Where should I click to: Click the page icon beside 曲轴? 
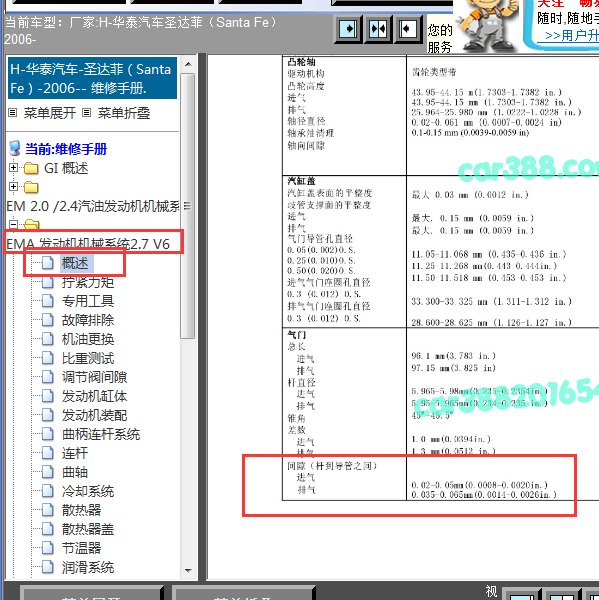pyautogui.click(x=47, y=472)
